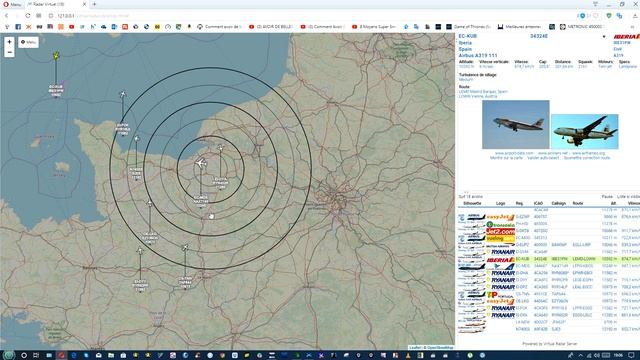640x360 pixels.
Task: Click the Vueling logo in aircraft list
Action: (500, 238)
